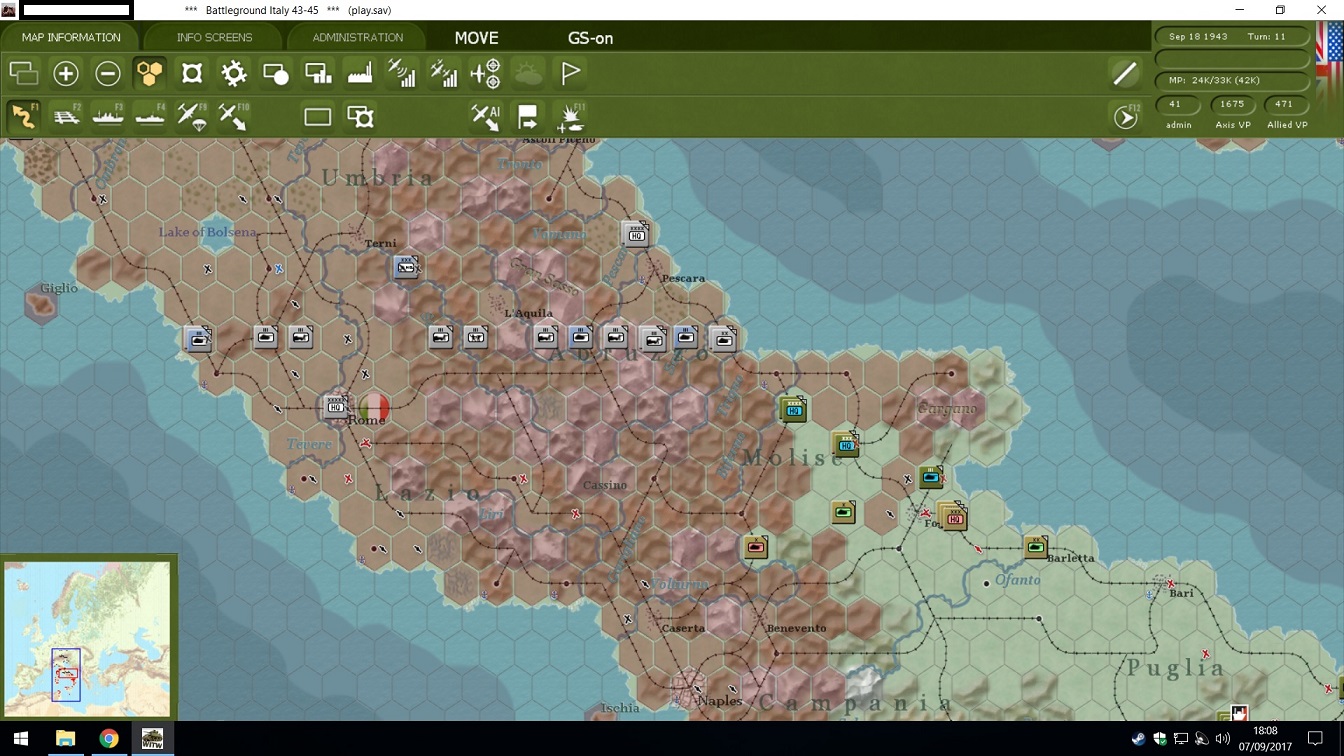1344x756 pixels.
Task: Click the L'Aquila city label
Action: click(x=529, y=313)
